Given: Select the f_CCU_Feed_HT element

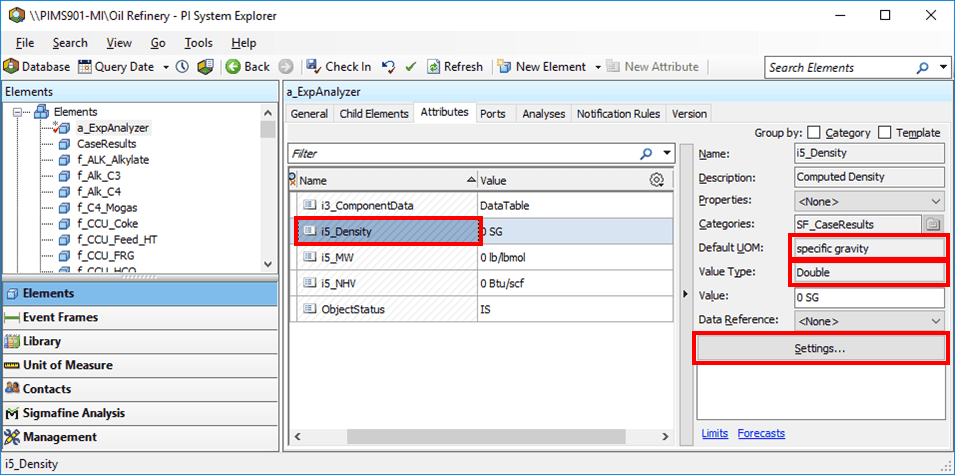Looking at the screenshot, I should click(118, 239).
